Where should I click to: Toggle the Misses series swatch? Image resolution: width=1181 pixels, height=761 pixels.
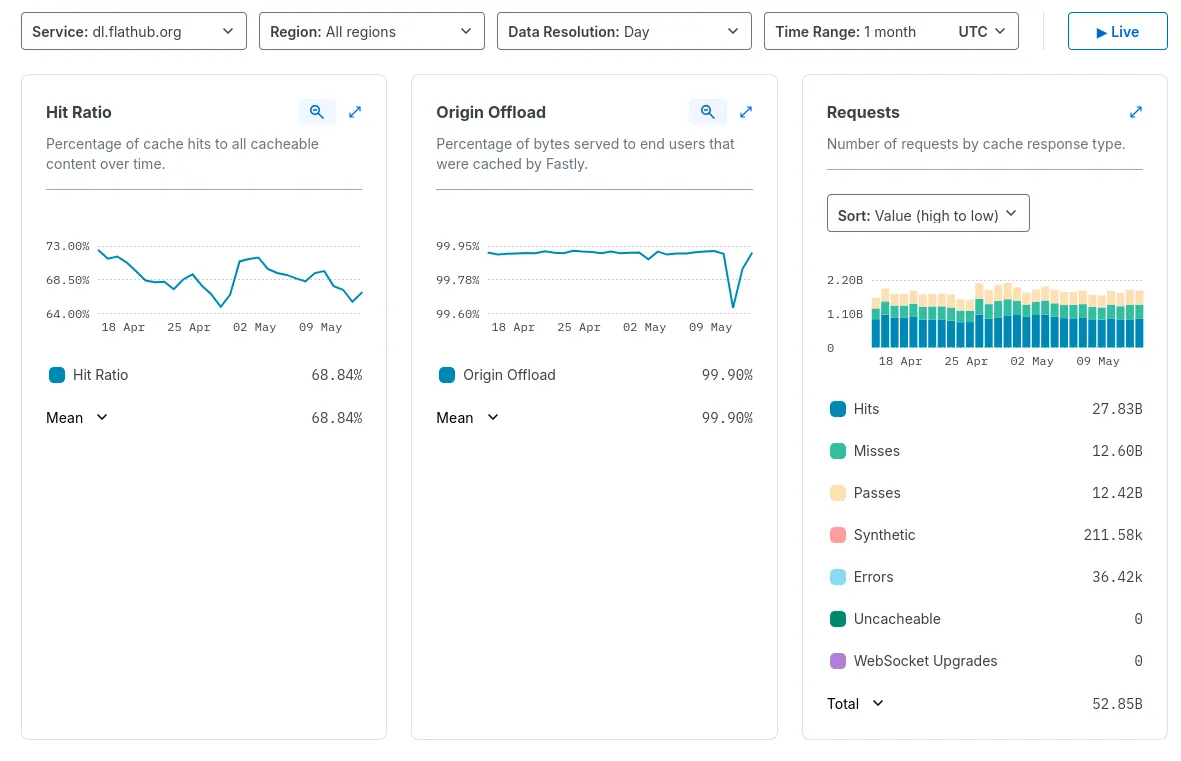838,451
